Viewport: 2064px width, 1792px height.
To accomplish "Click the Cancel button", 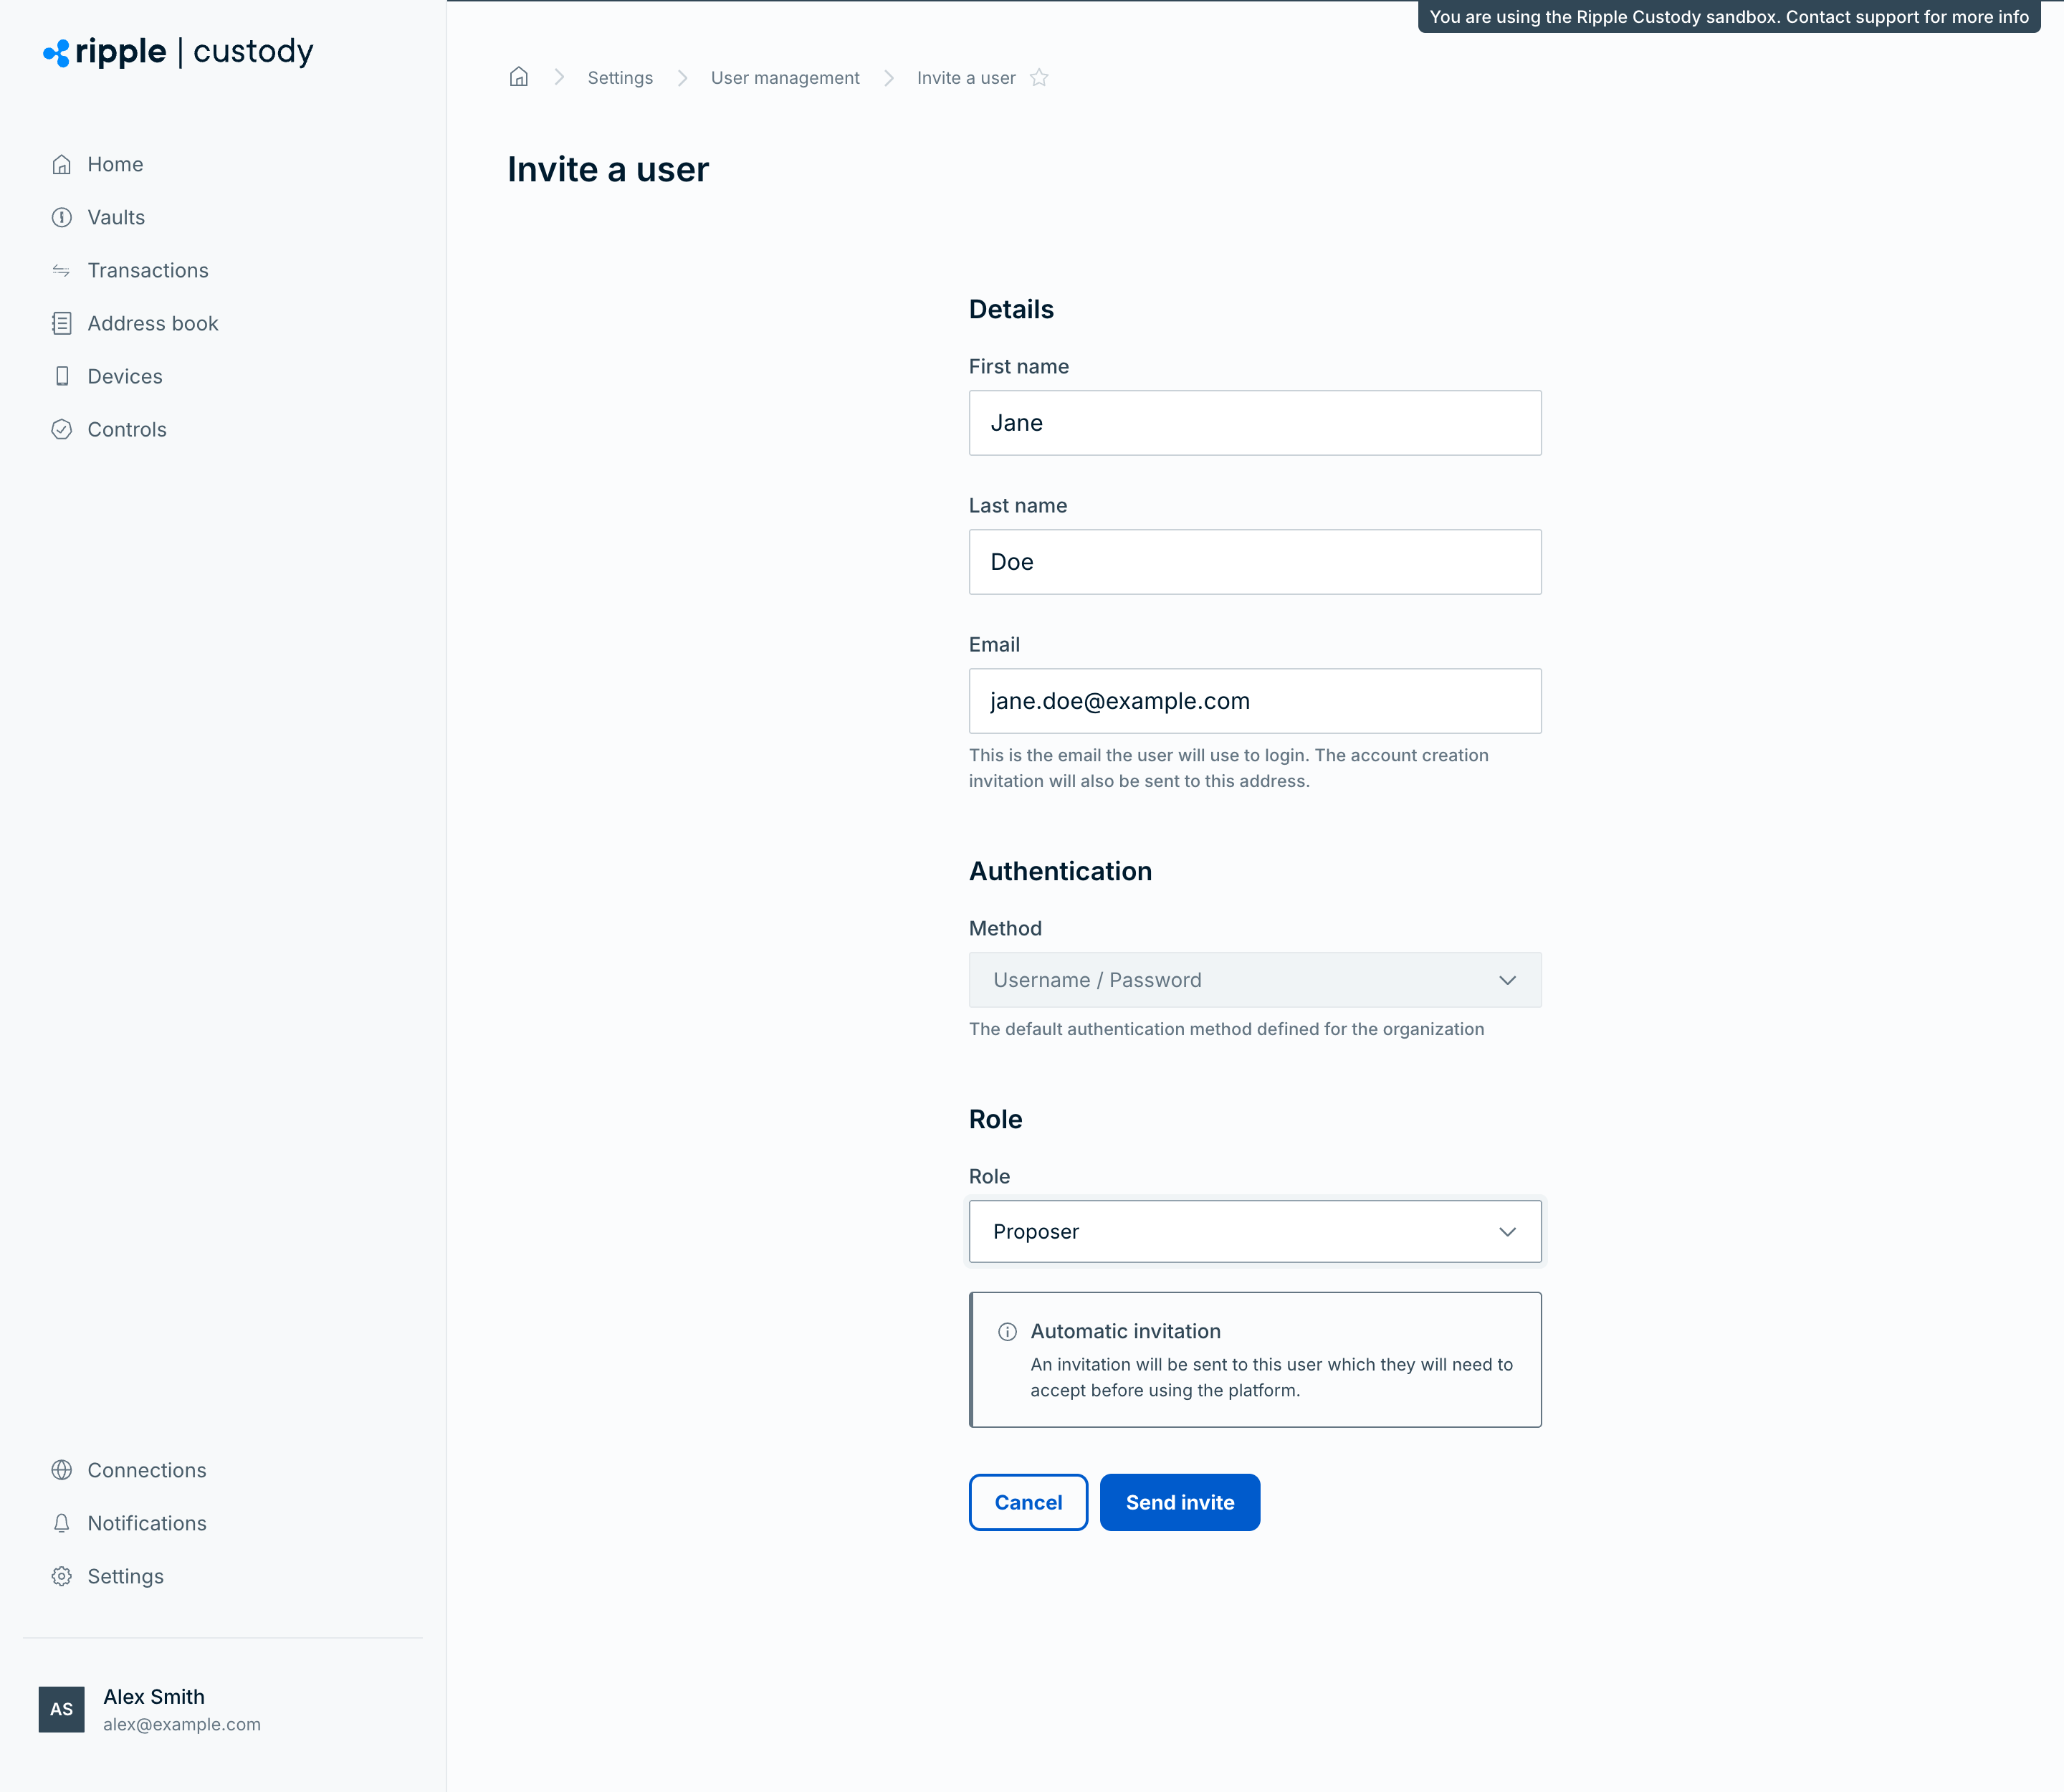I will [1028, 1502].
